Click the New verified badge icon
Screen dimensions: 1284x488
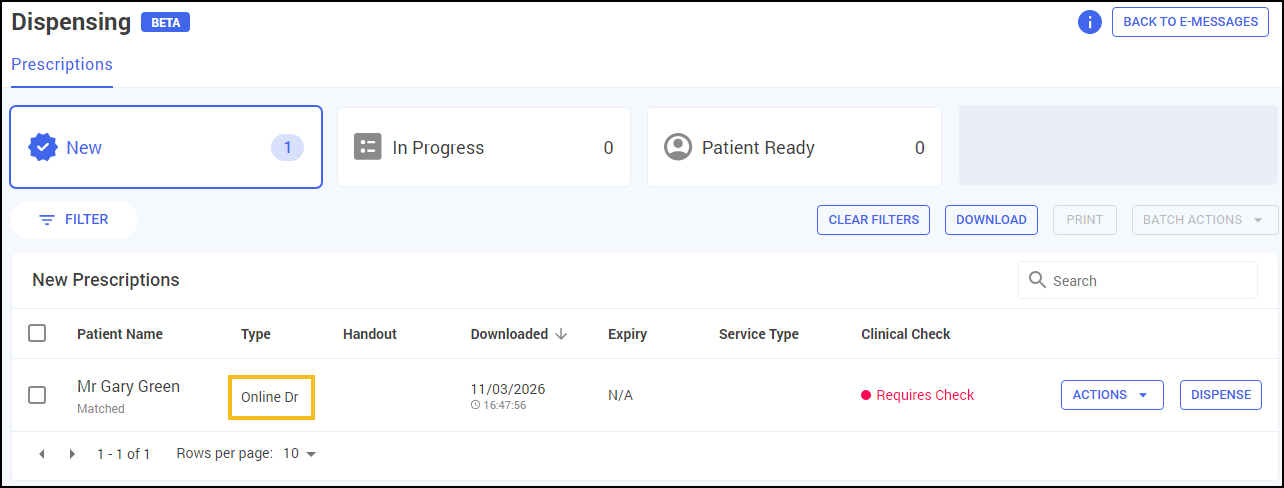click(43, 147)
